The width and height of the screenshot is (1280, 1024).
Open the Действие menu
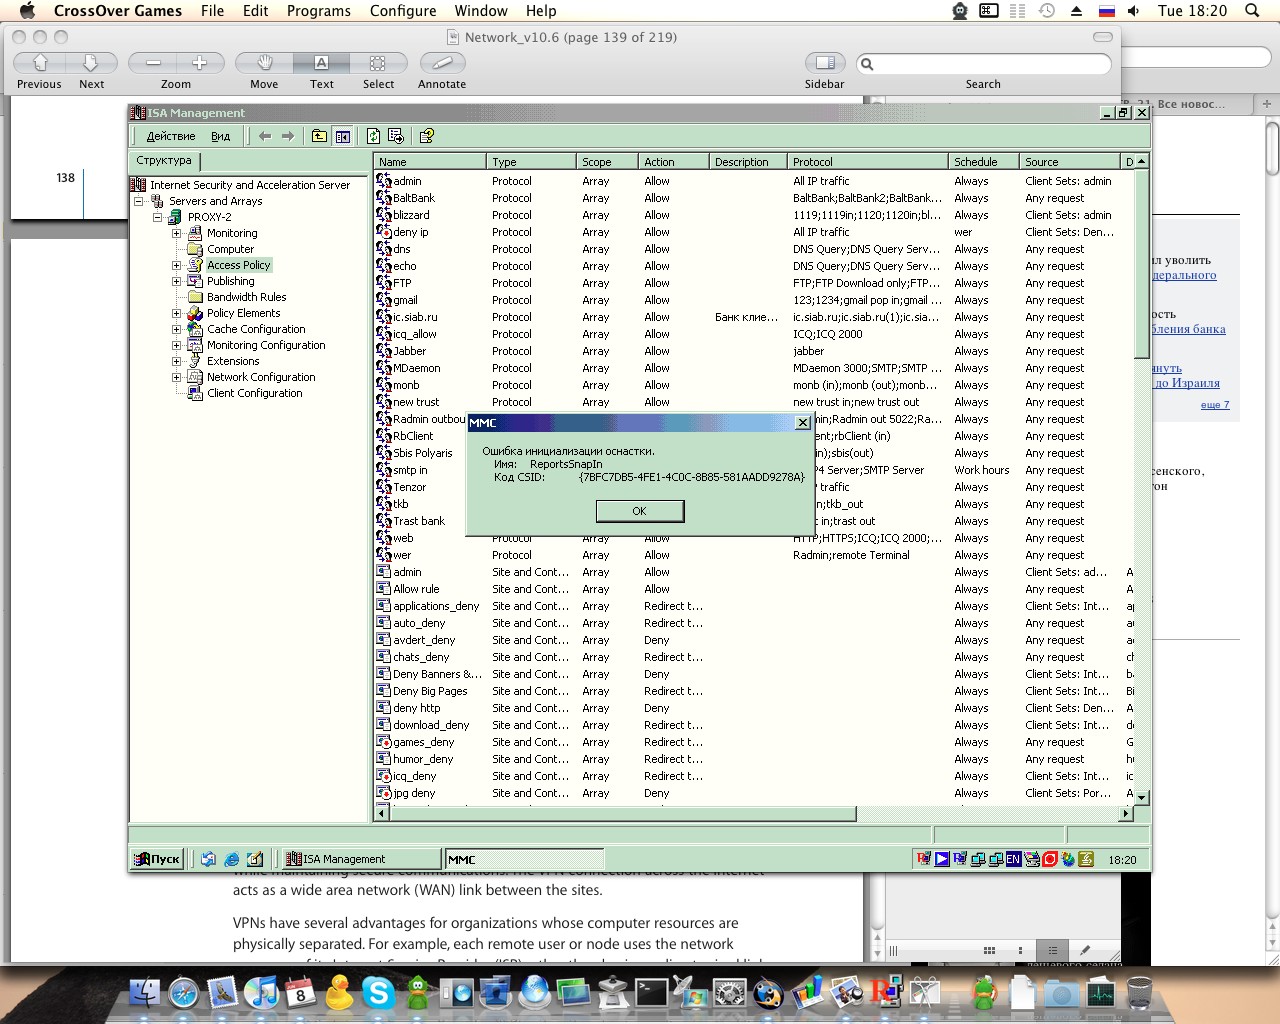[x=171, y=136]
